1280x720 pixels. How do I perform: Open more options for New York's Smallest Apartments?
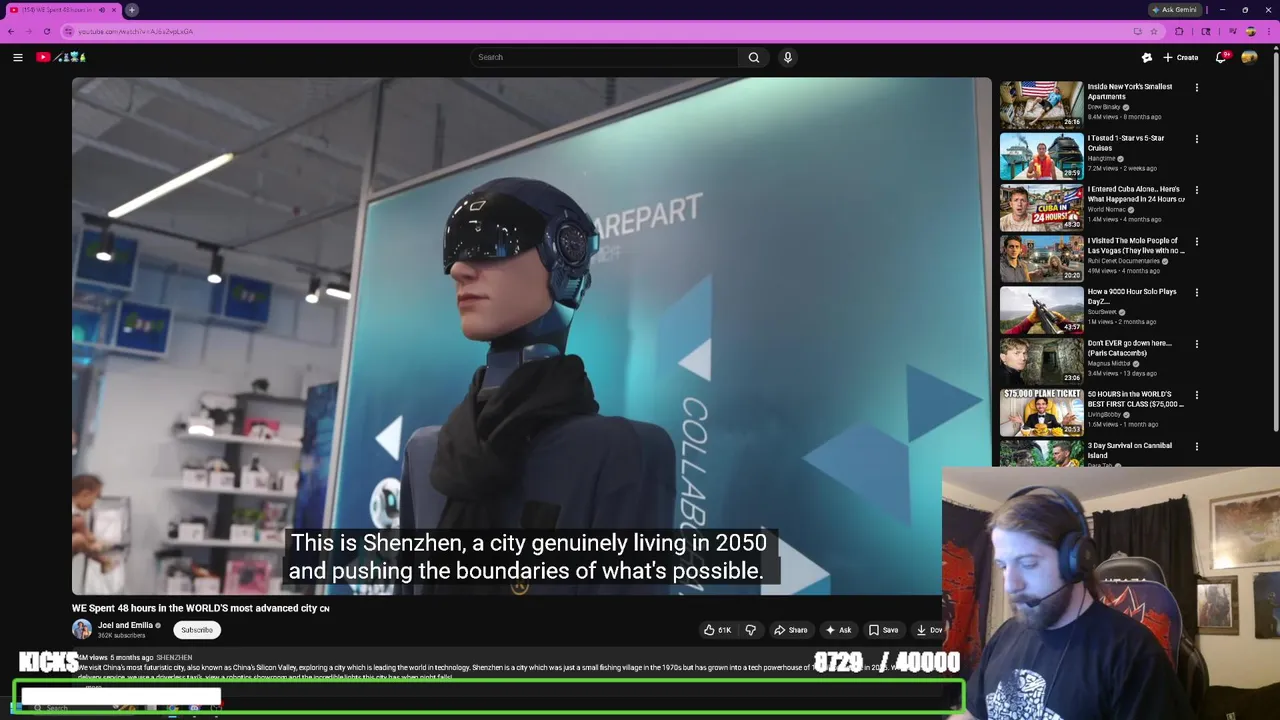coord(1196,87)
